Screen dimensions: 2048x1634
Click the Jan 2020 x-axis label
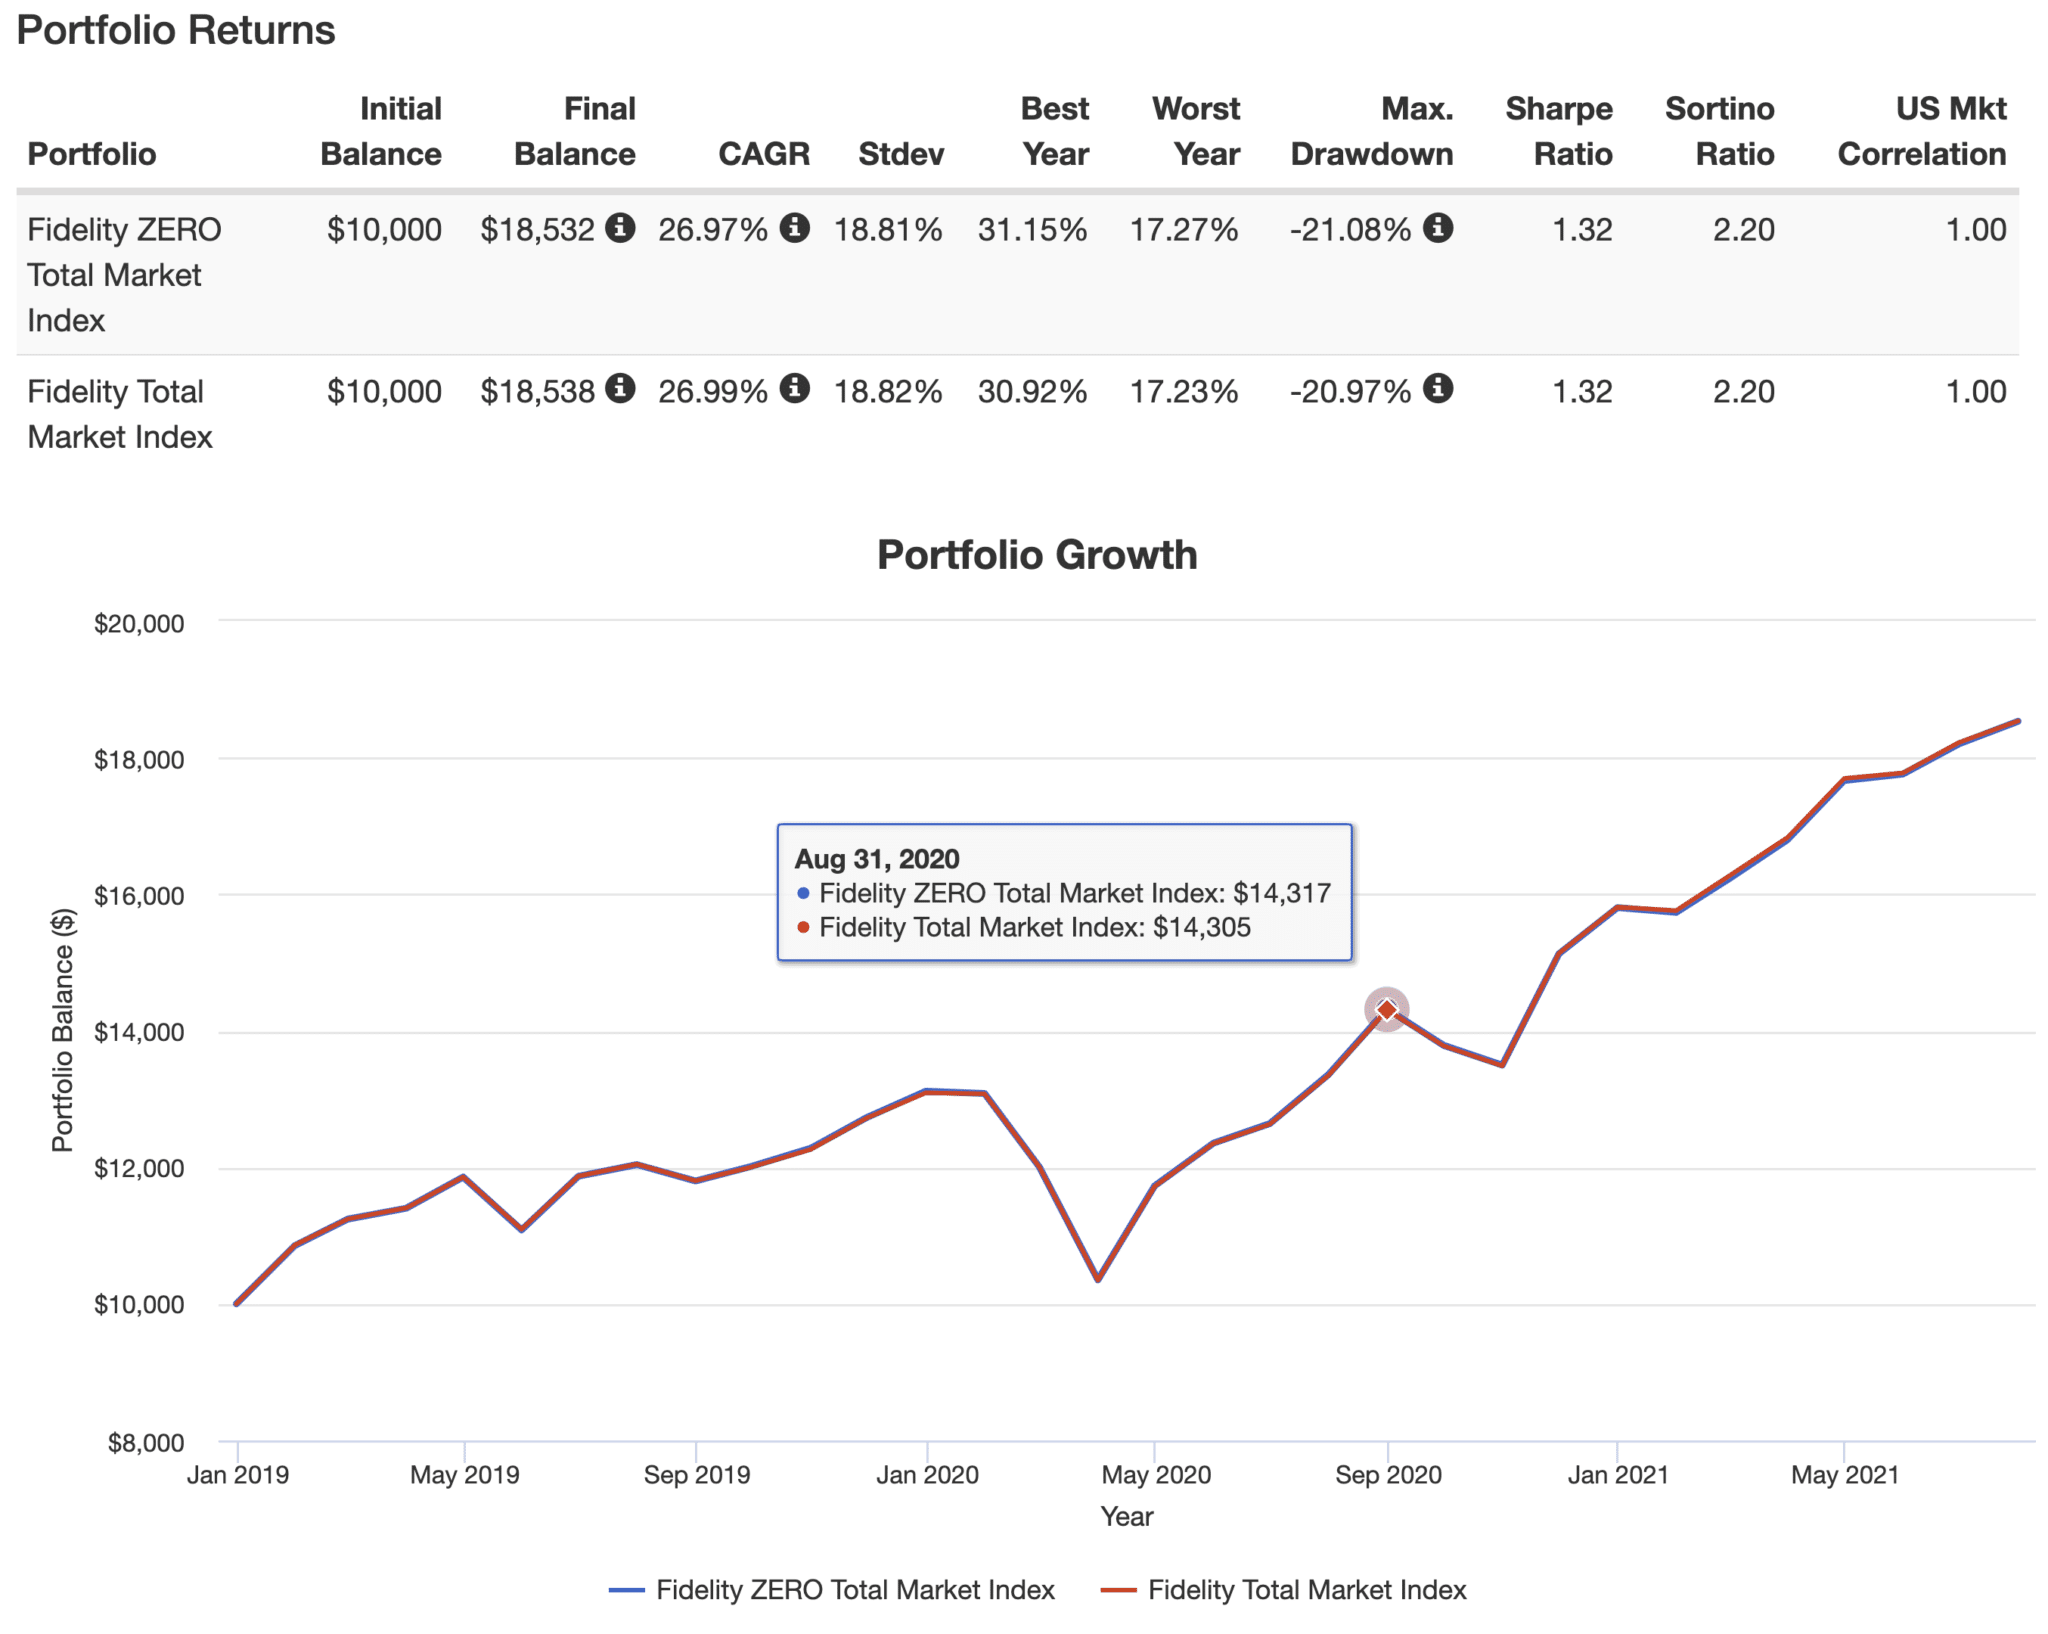[x=927, y=1474]
